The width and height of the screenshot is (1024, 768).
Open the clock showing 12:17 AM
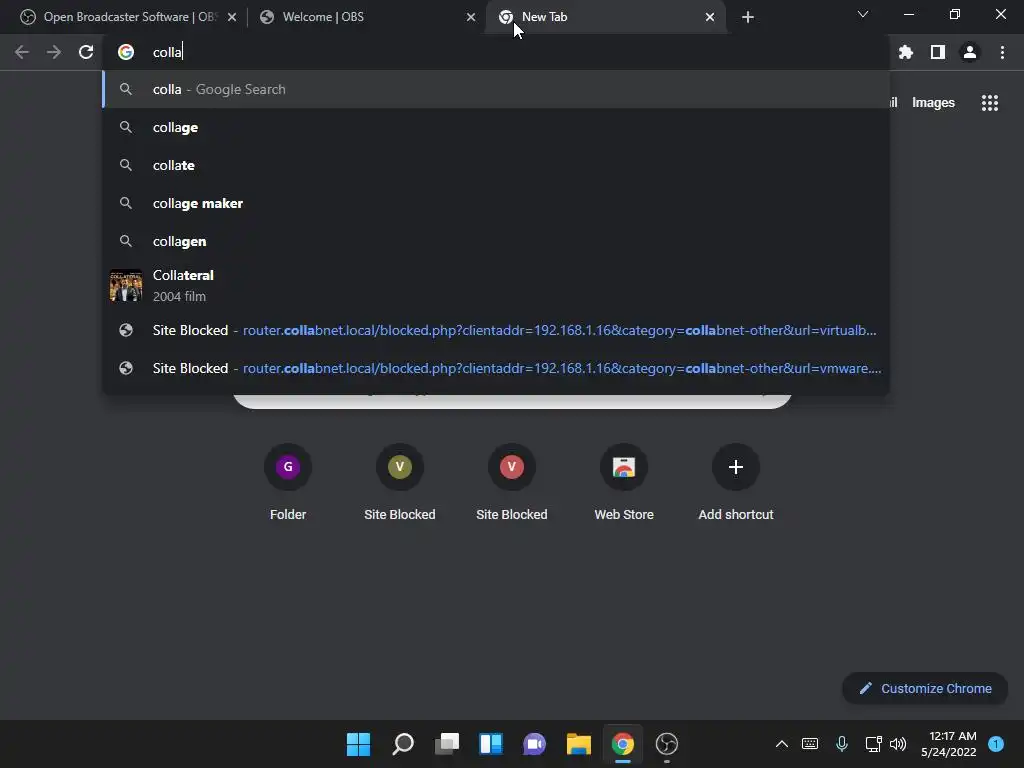949,744
